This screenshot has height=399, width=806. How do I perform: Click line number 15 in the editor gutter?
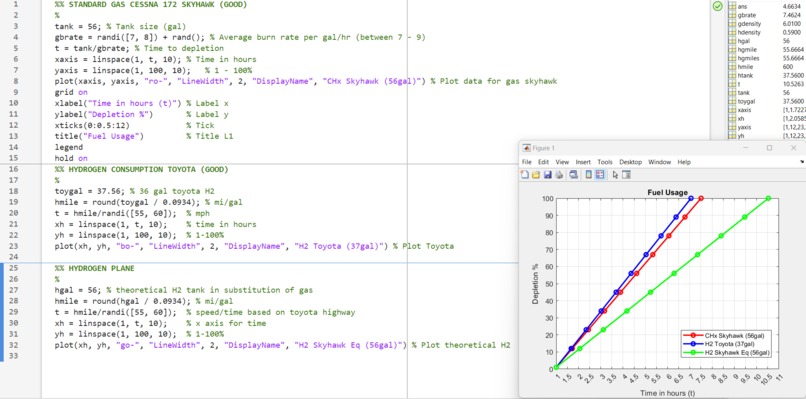tap(14, 158)
